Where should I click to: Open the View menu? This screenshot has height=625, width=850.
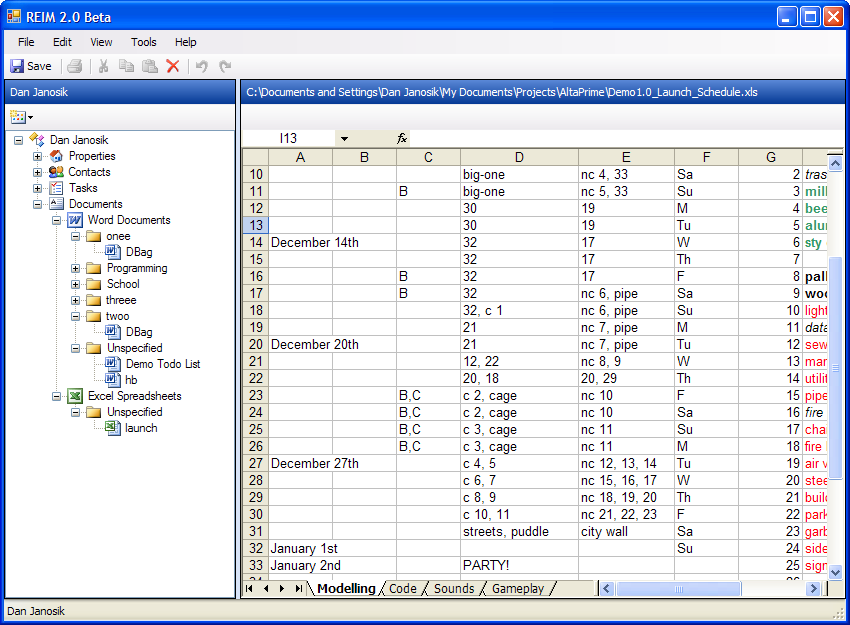coord(101,42)
